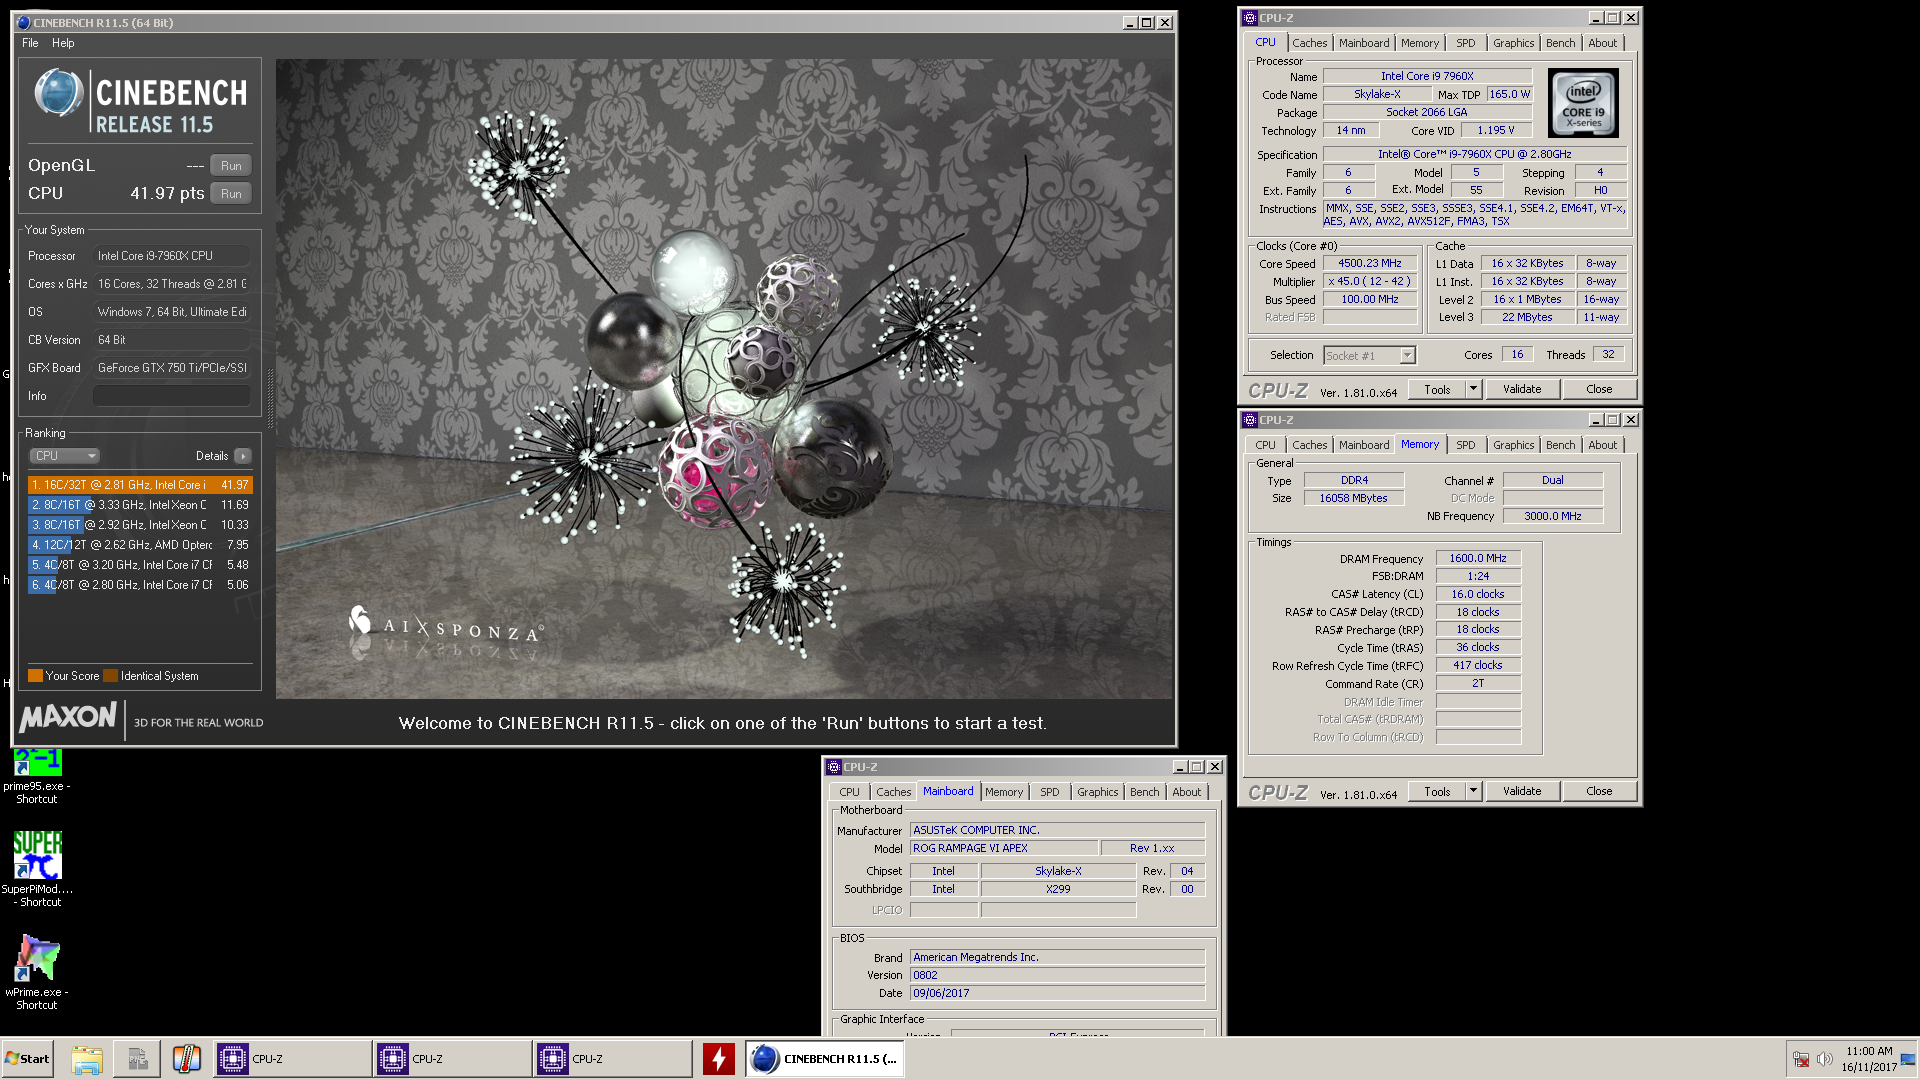Click Close button in top CPU-Z window
Image resolution: width=1920 pixels, height=1080 pixels.
point(1599,389)
